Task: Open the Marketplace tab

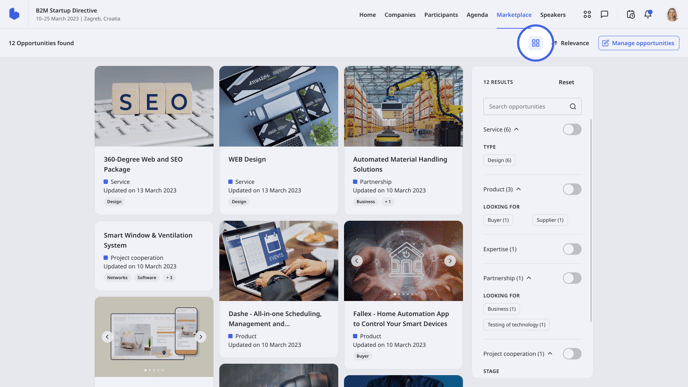Action: [x=514, y=14]
